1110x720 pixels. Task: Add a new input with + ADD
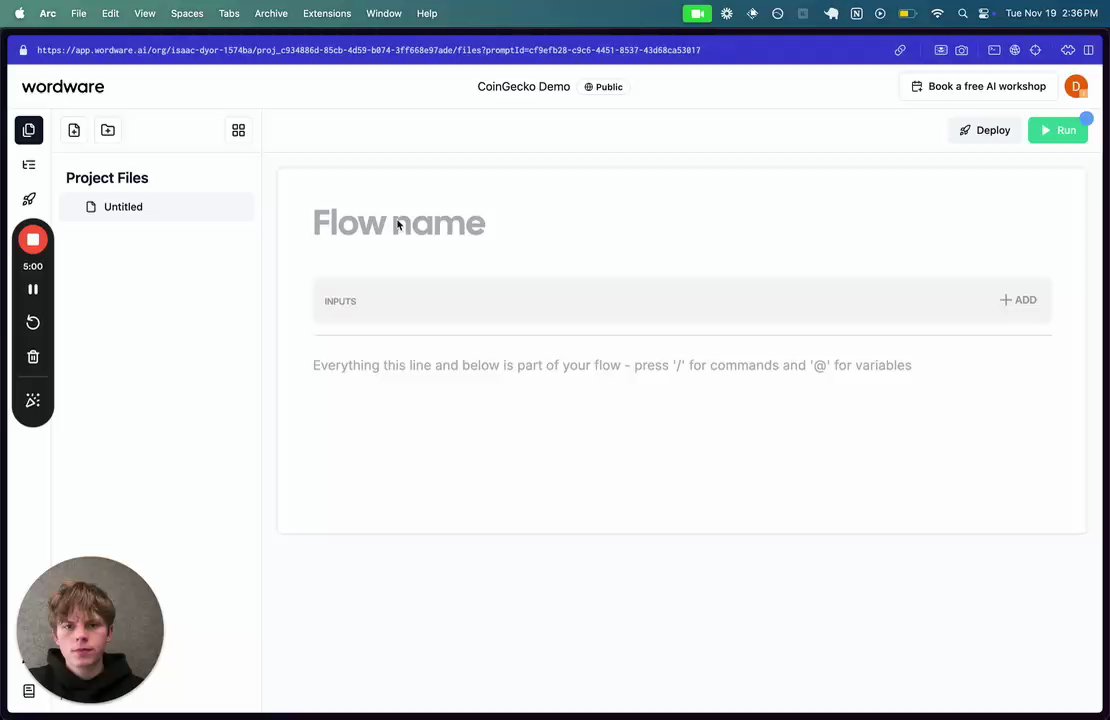[1018, 300]
